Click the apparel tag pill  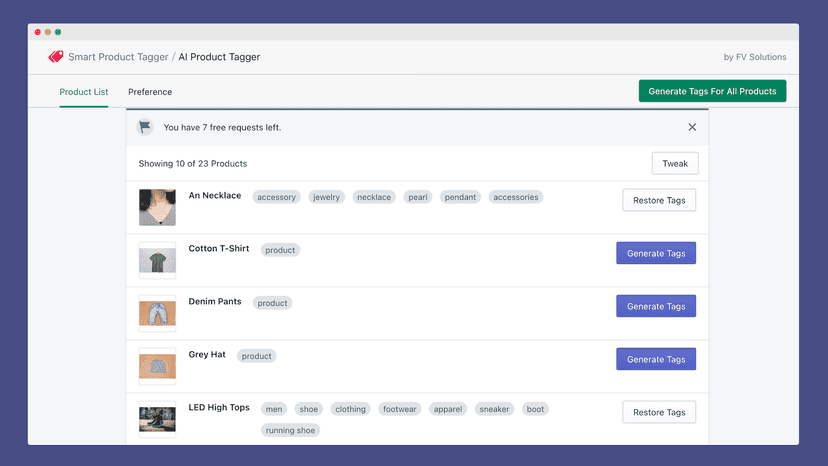448,409
